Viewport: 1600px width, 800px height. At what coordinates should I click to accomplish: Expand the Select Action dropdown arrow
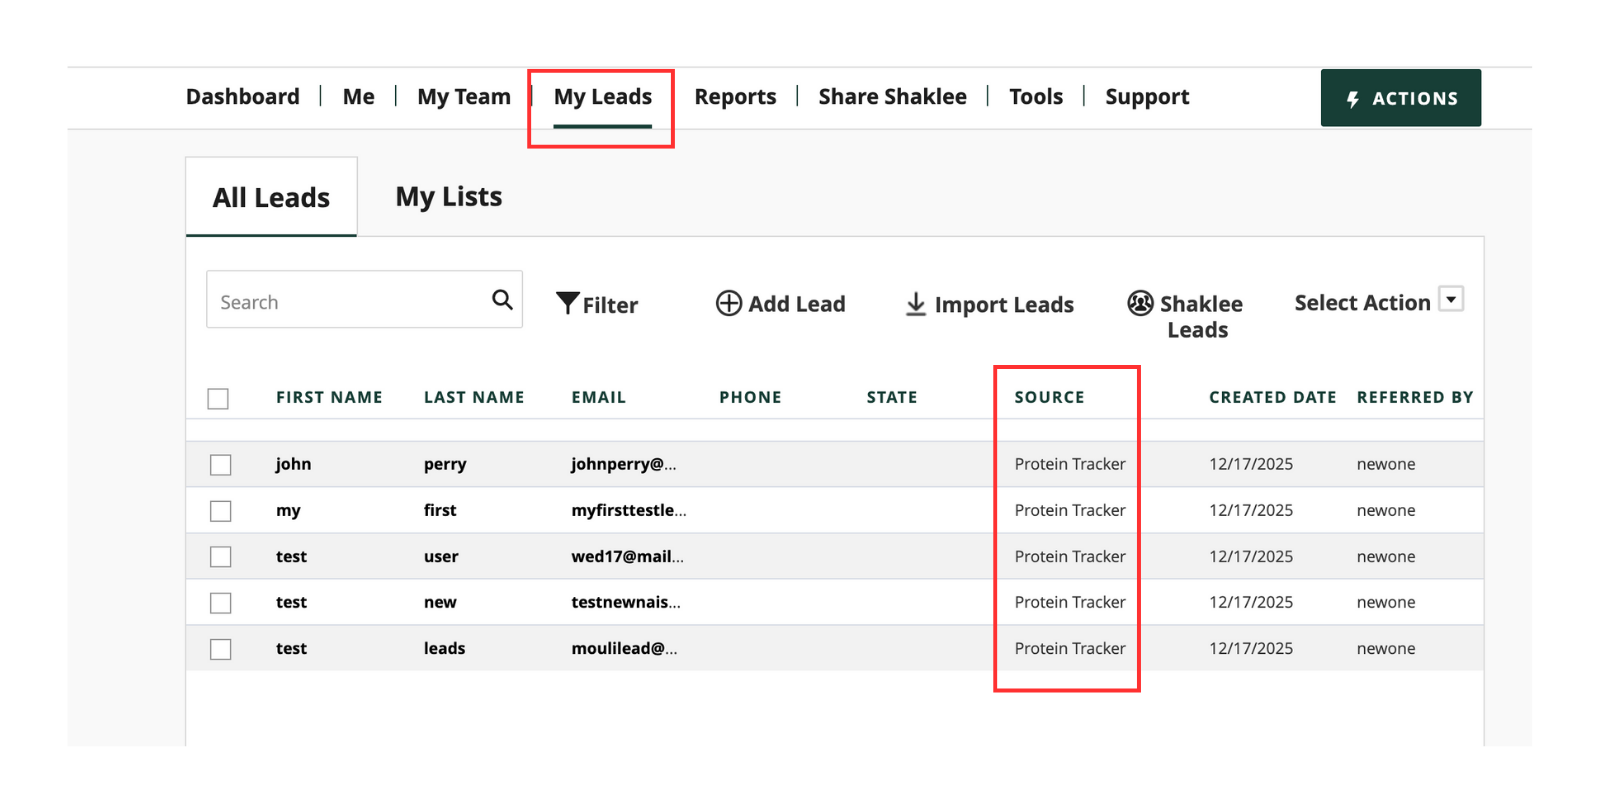pos(1451,299)
